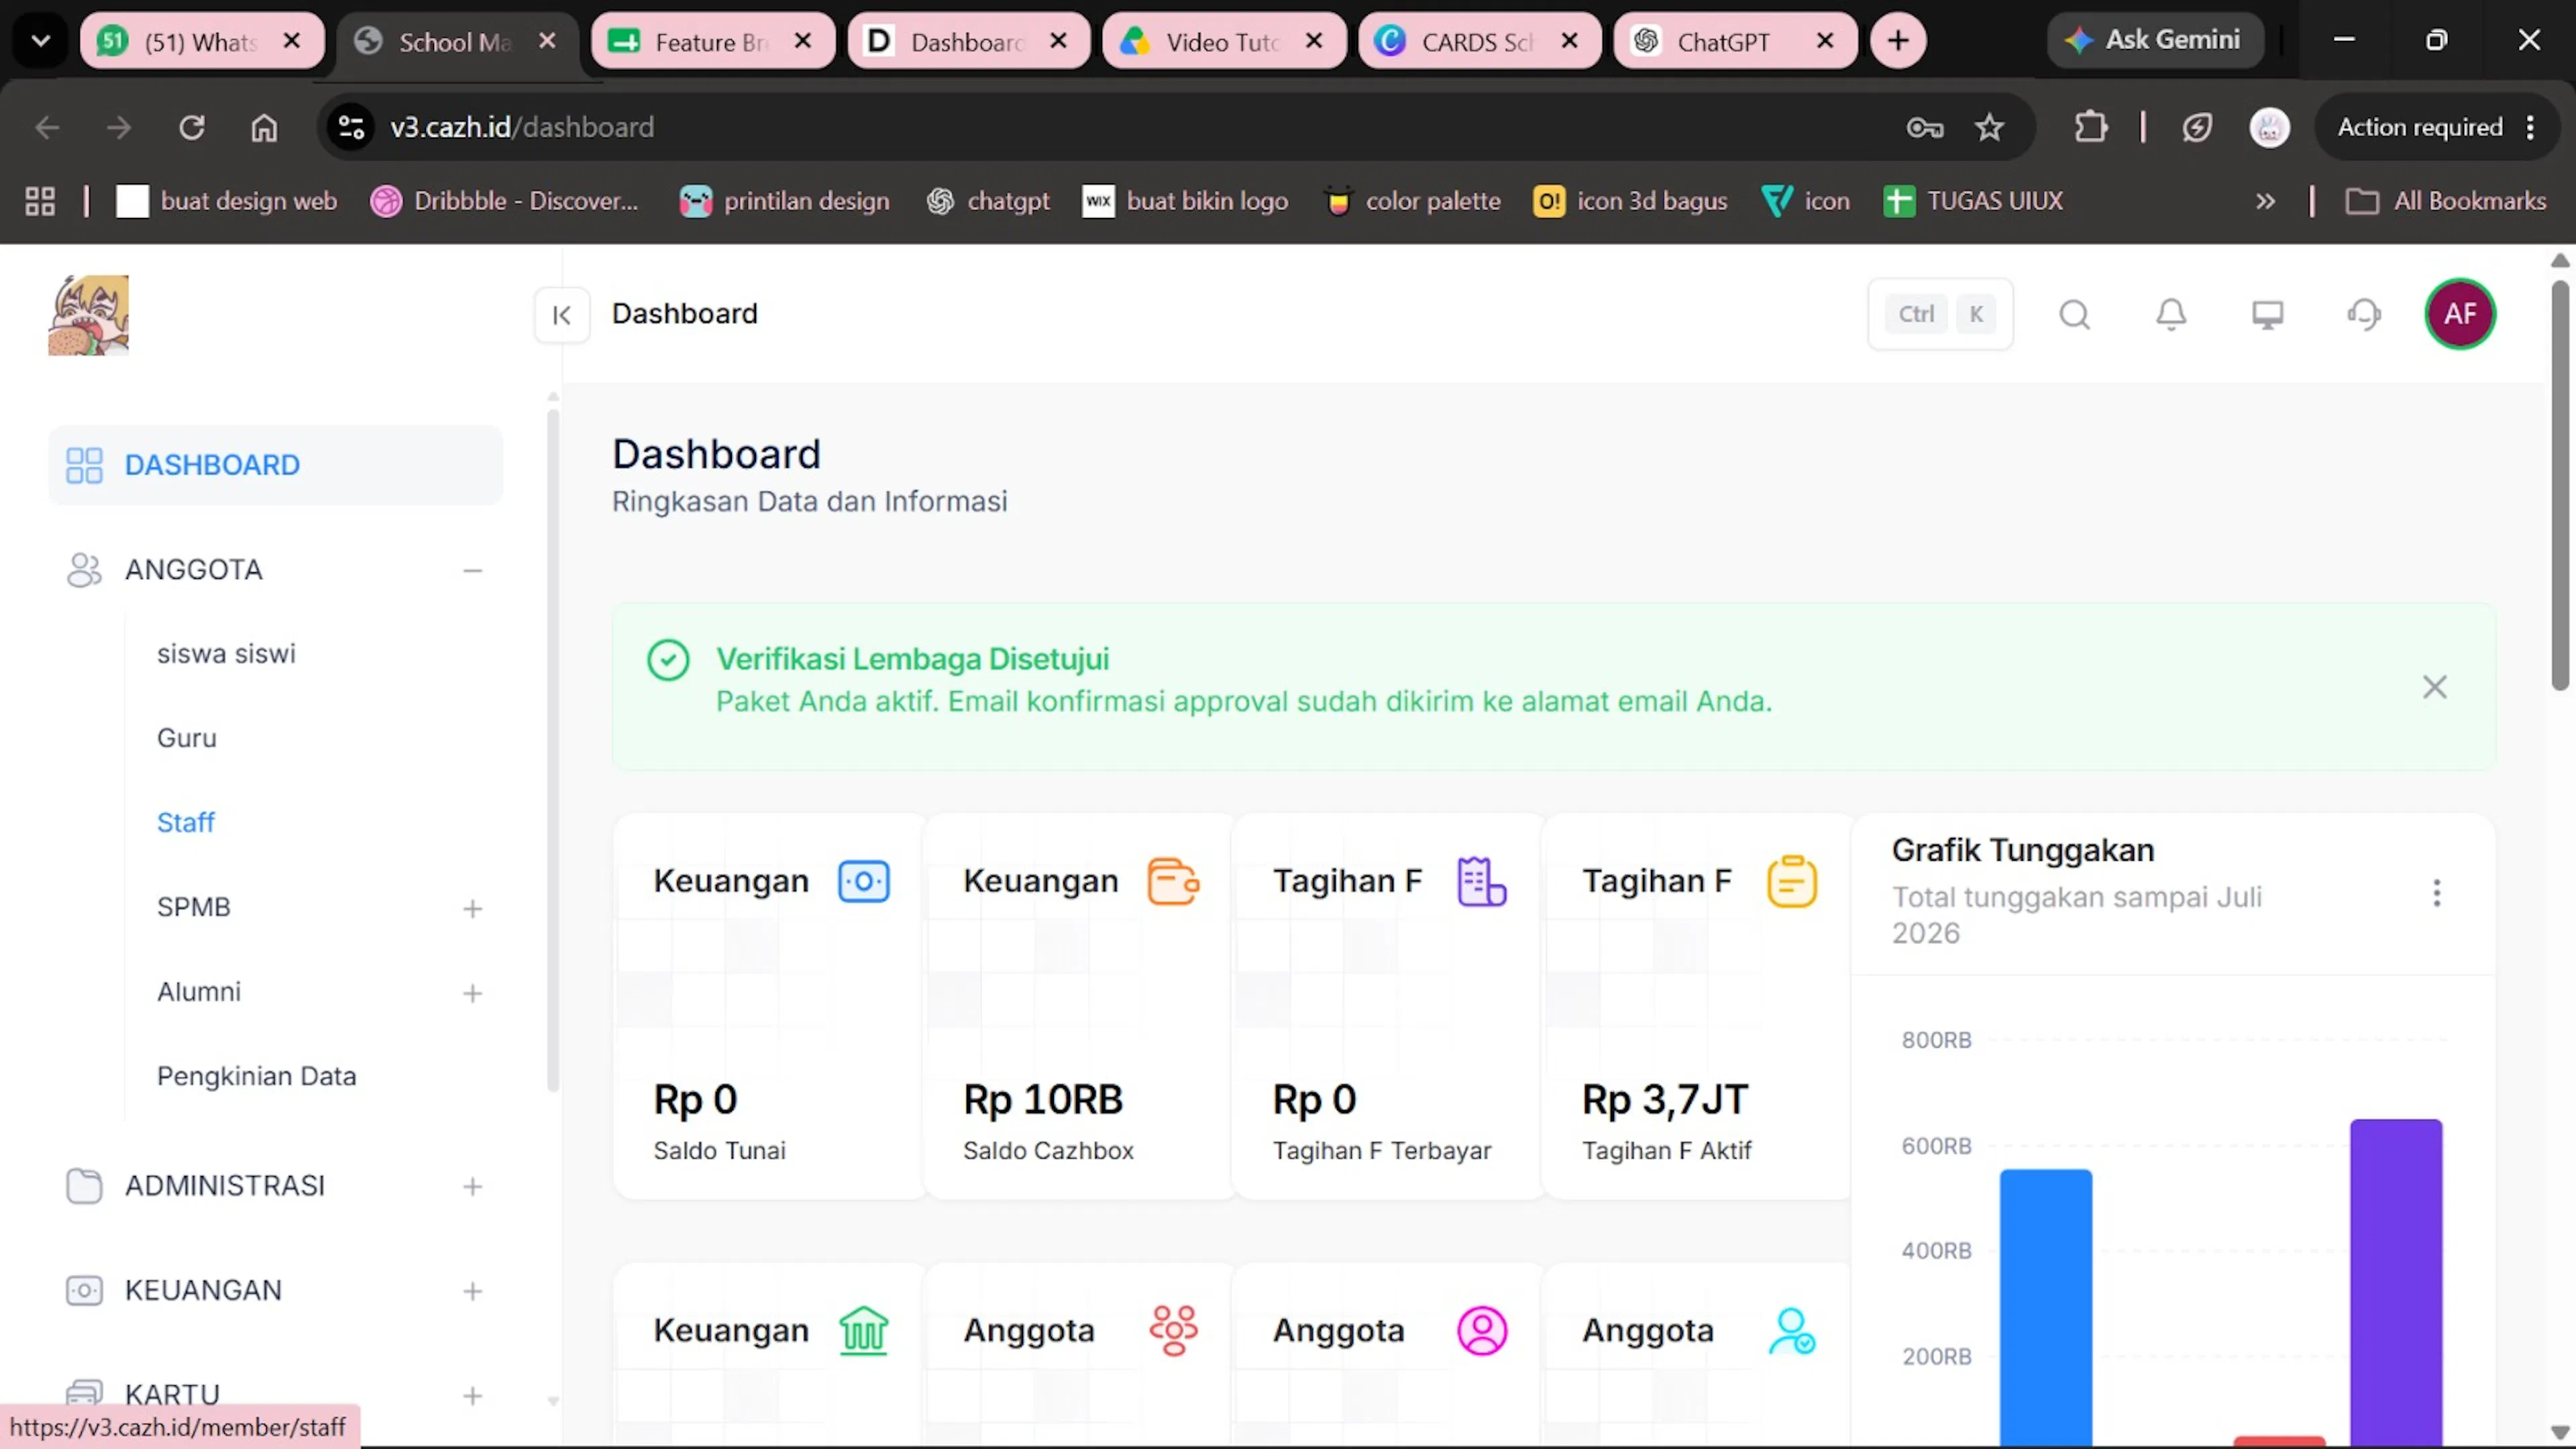Expand the KARTU menu section

pos(472,1396)
